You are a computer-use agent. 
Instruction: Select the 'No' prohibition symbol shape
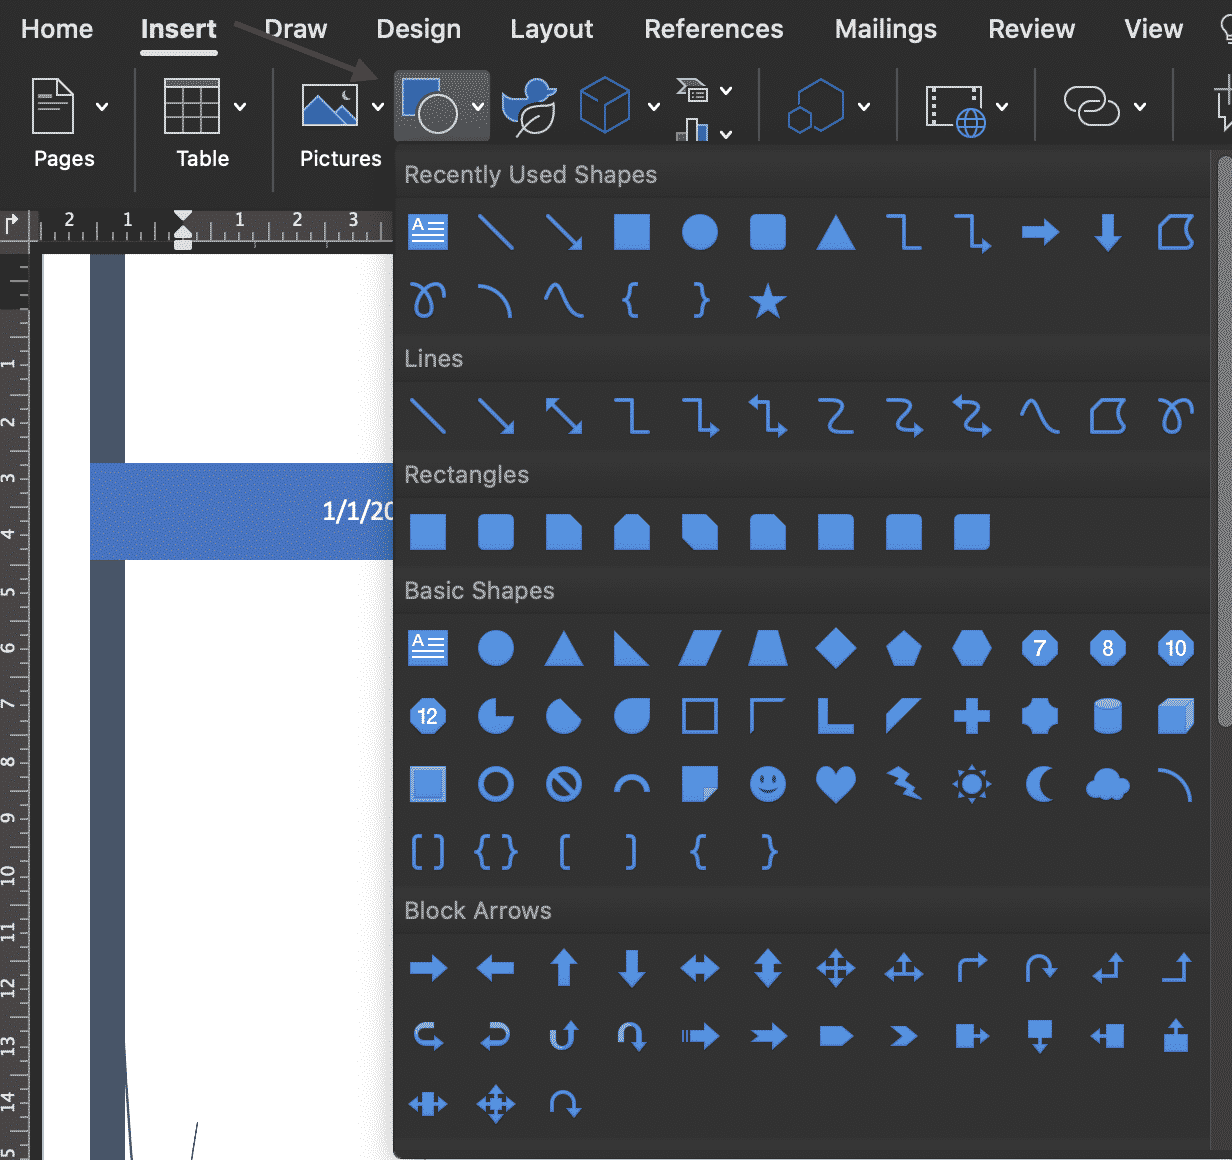click(x=563, y=785)
